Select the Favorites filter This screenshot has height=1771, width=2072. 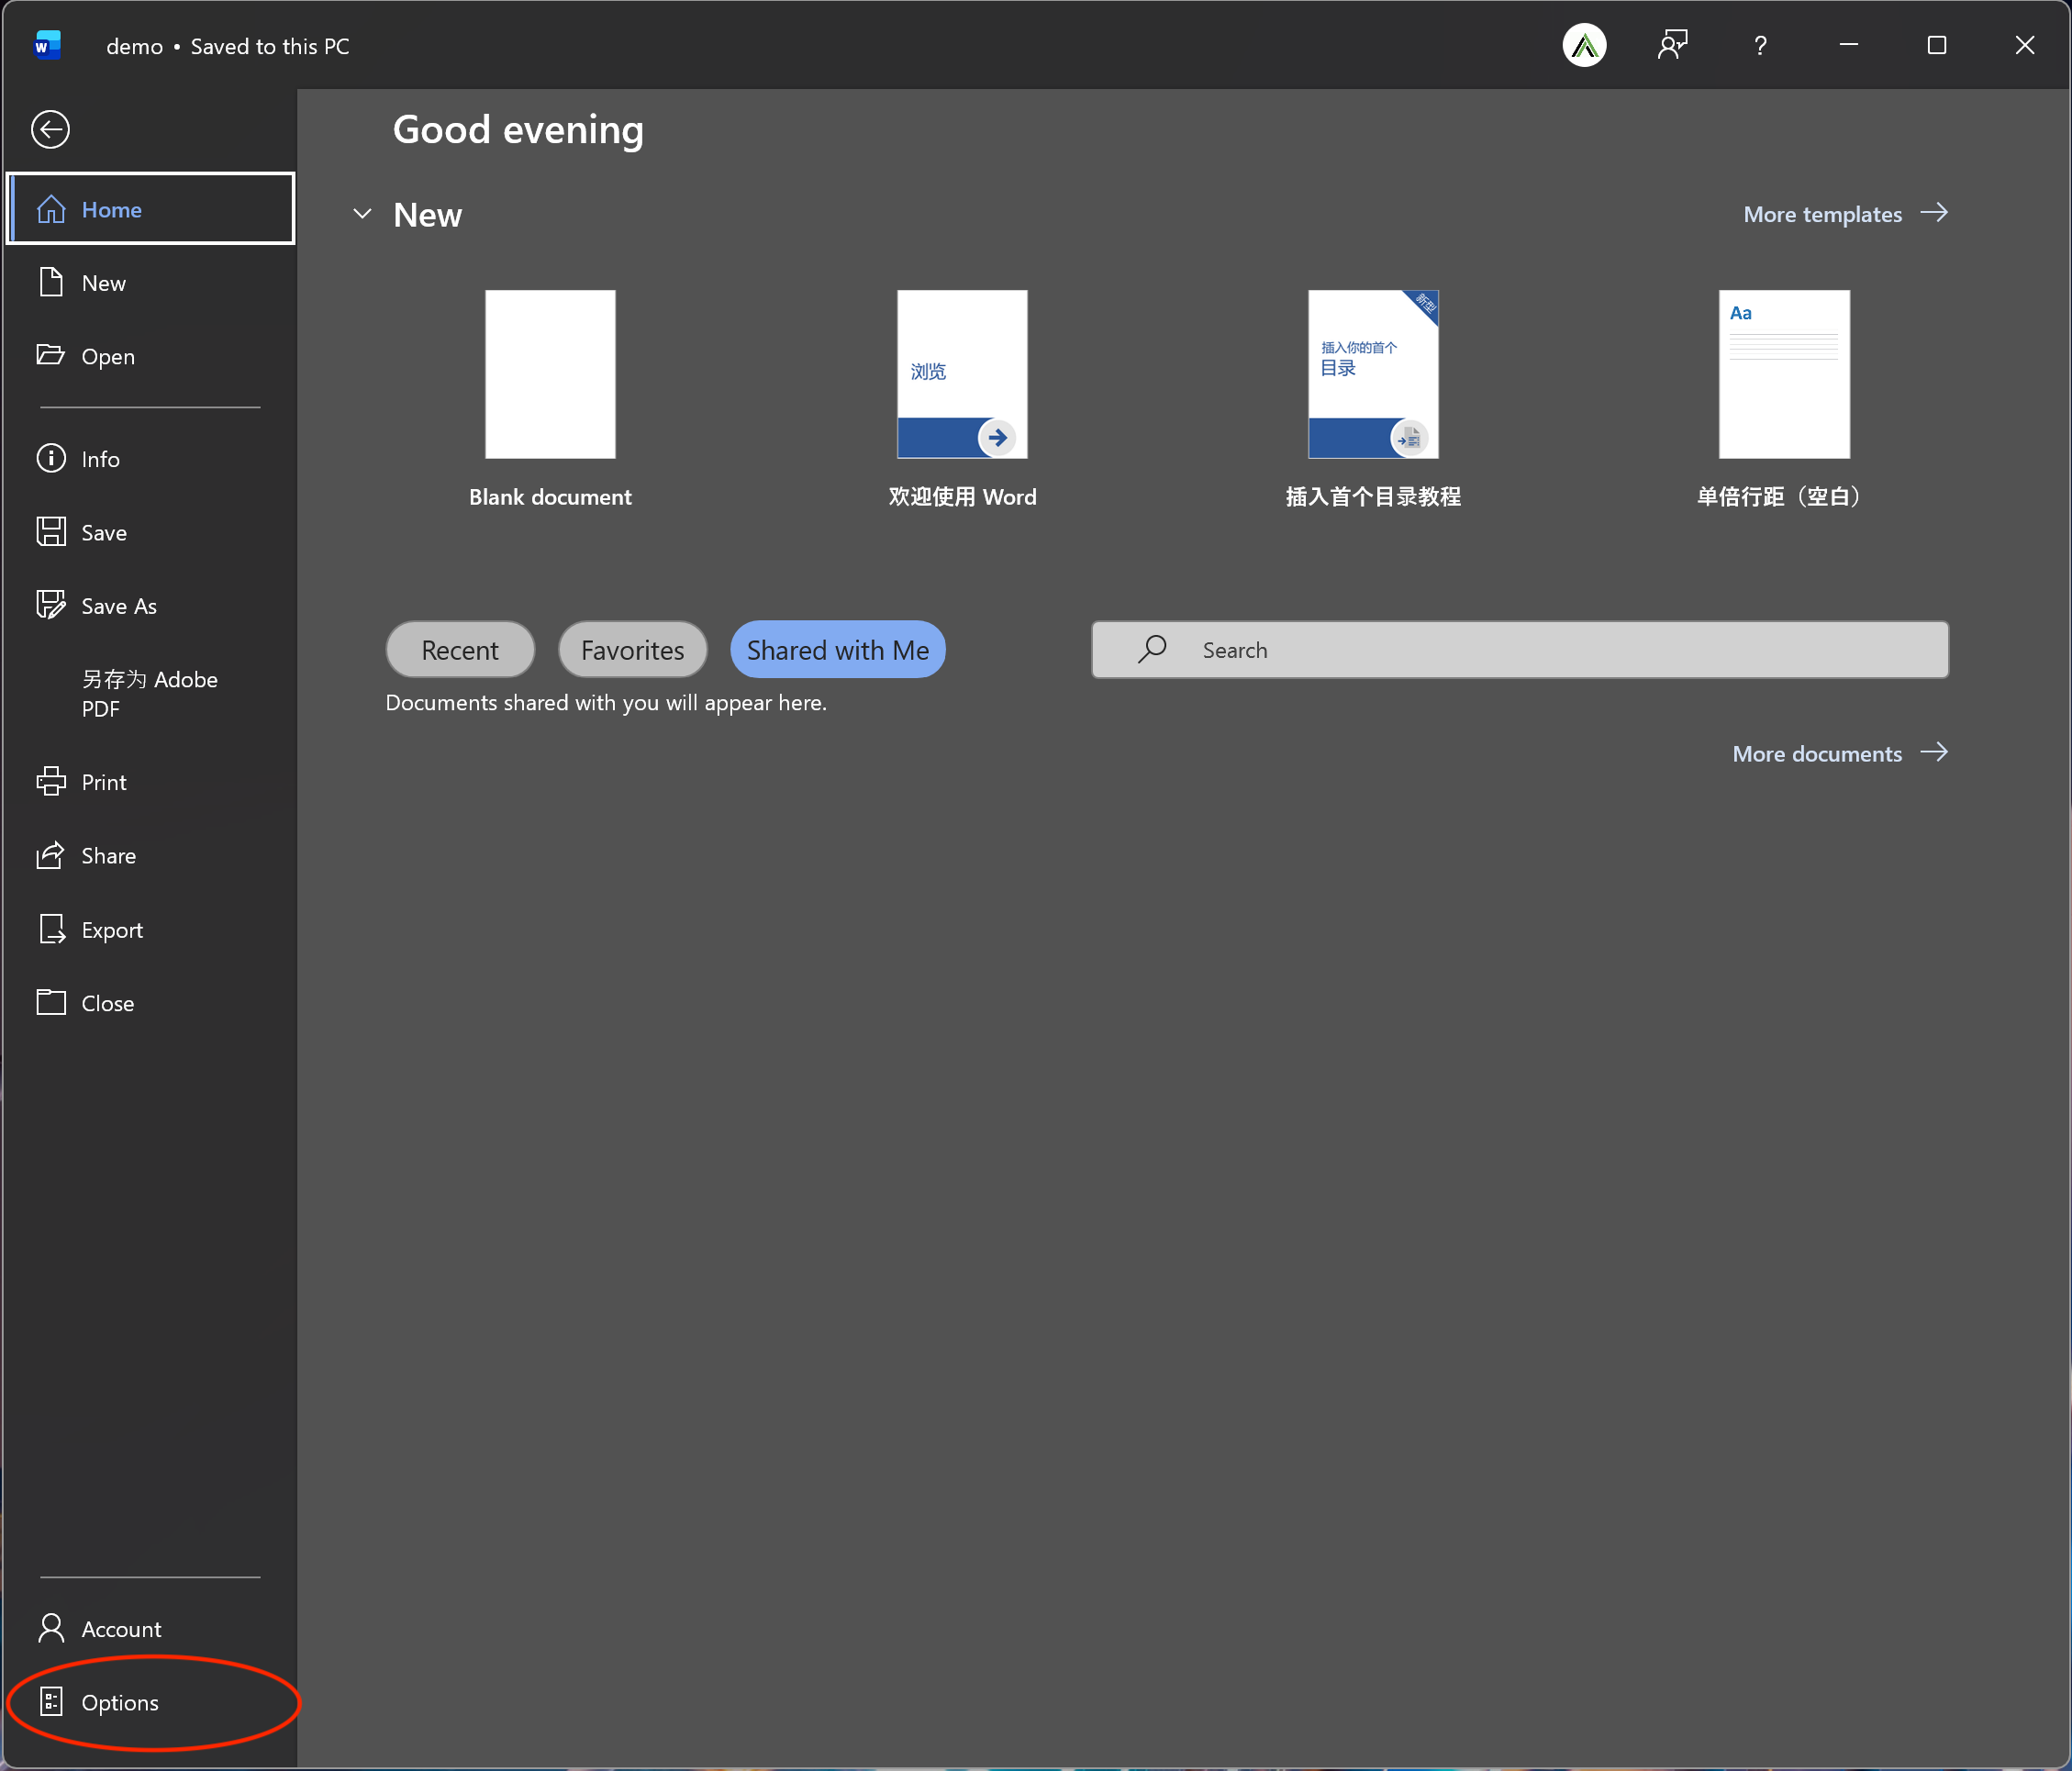point(632,649)
